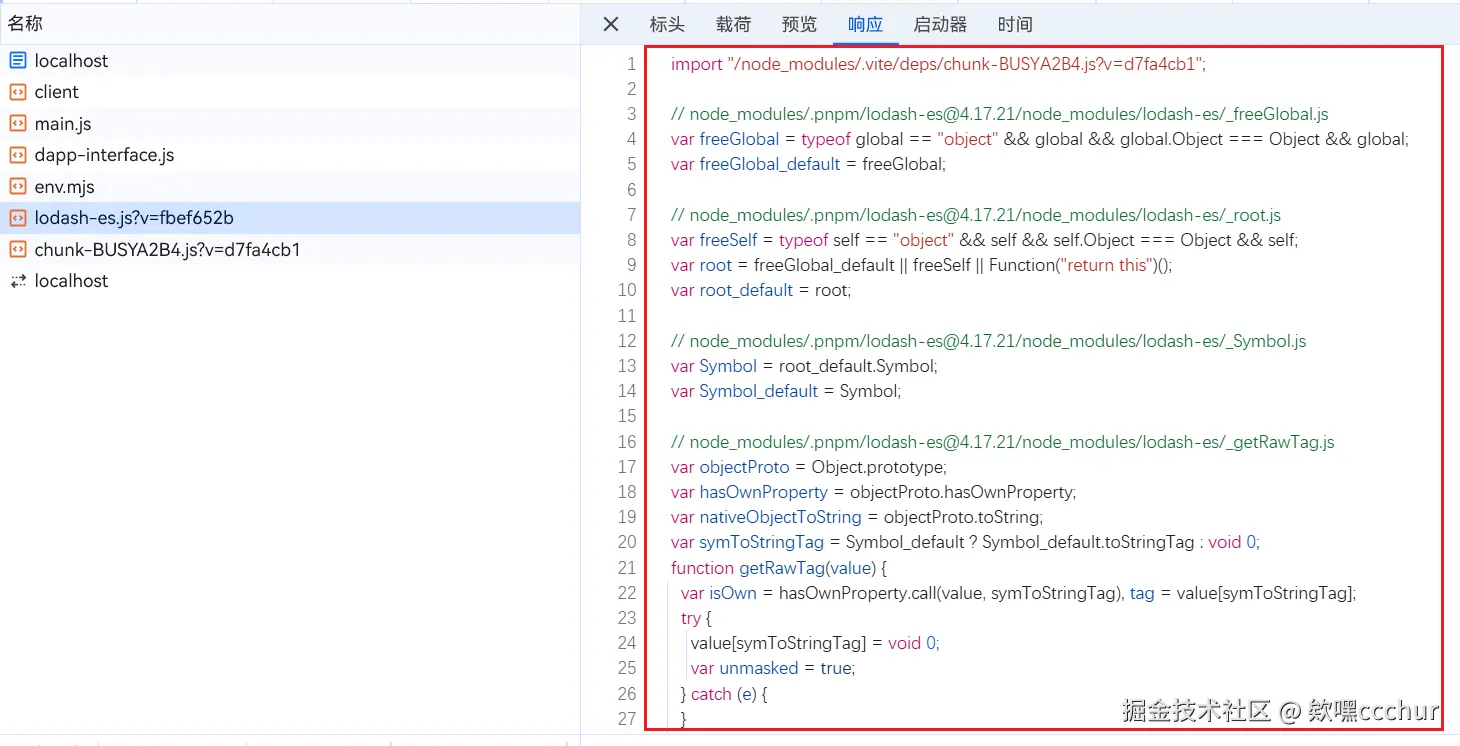This screenshot has width=1460, height=746.
Task: Select the client request row
Action: (x=290, y=92)
